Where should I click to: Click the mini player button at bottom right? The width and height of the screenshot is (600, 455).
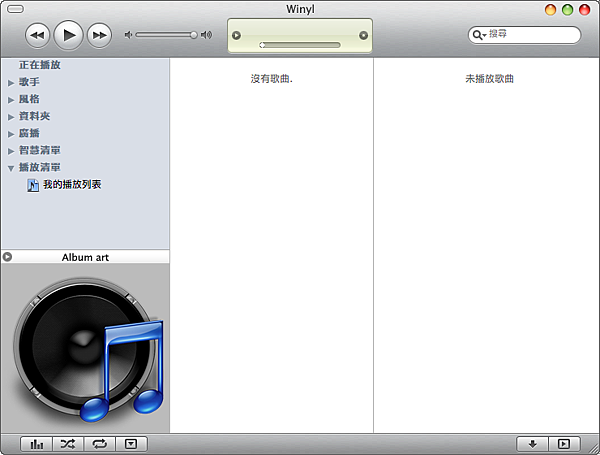pyautogui.click(x=564, y=444)
